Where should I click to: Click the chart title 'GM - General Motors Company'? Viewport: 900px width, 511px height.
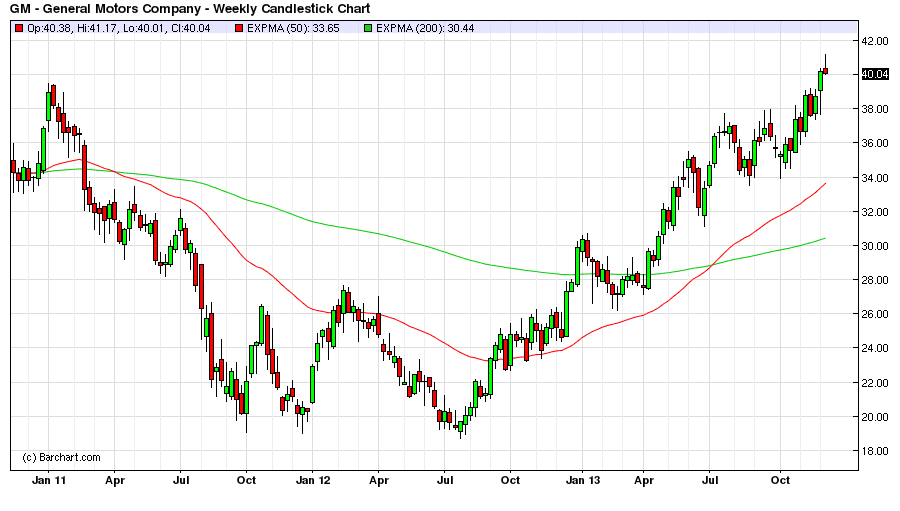(x=105, y=9)
